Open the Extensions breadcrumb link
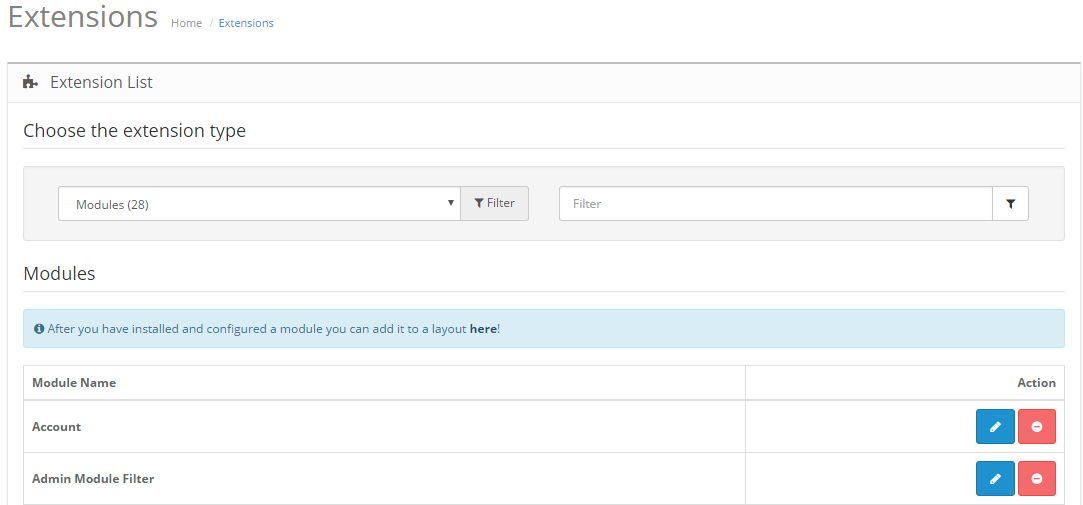 click(246, 23)
